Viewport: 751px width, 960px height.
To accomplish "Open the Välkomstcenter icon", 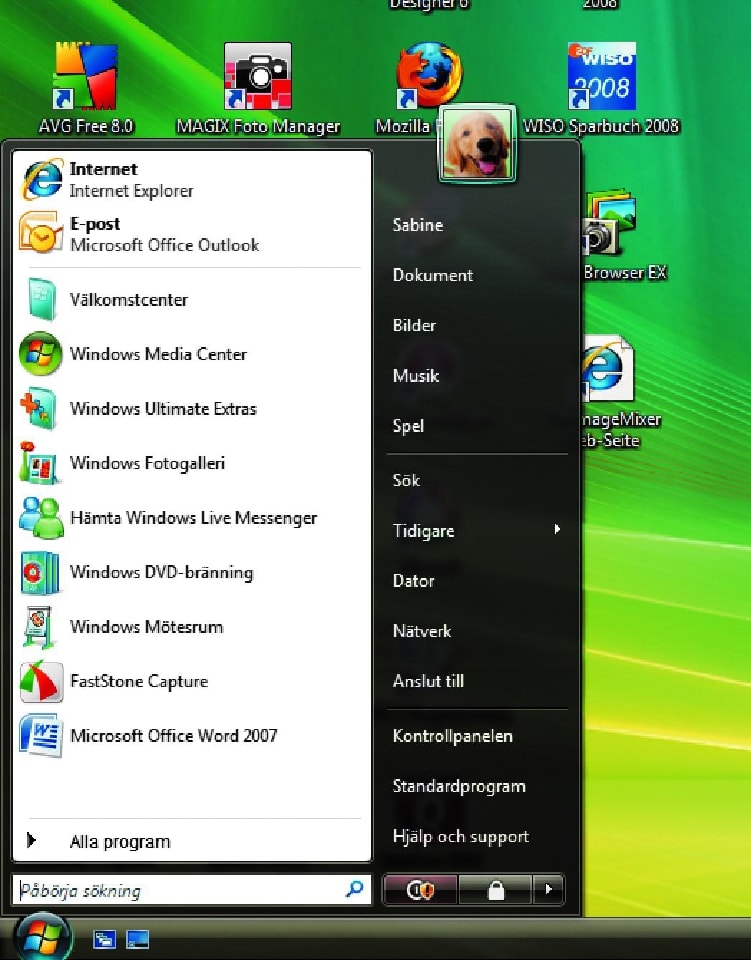I will 41,299.
